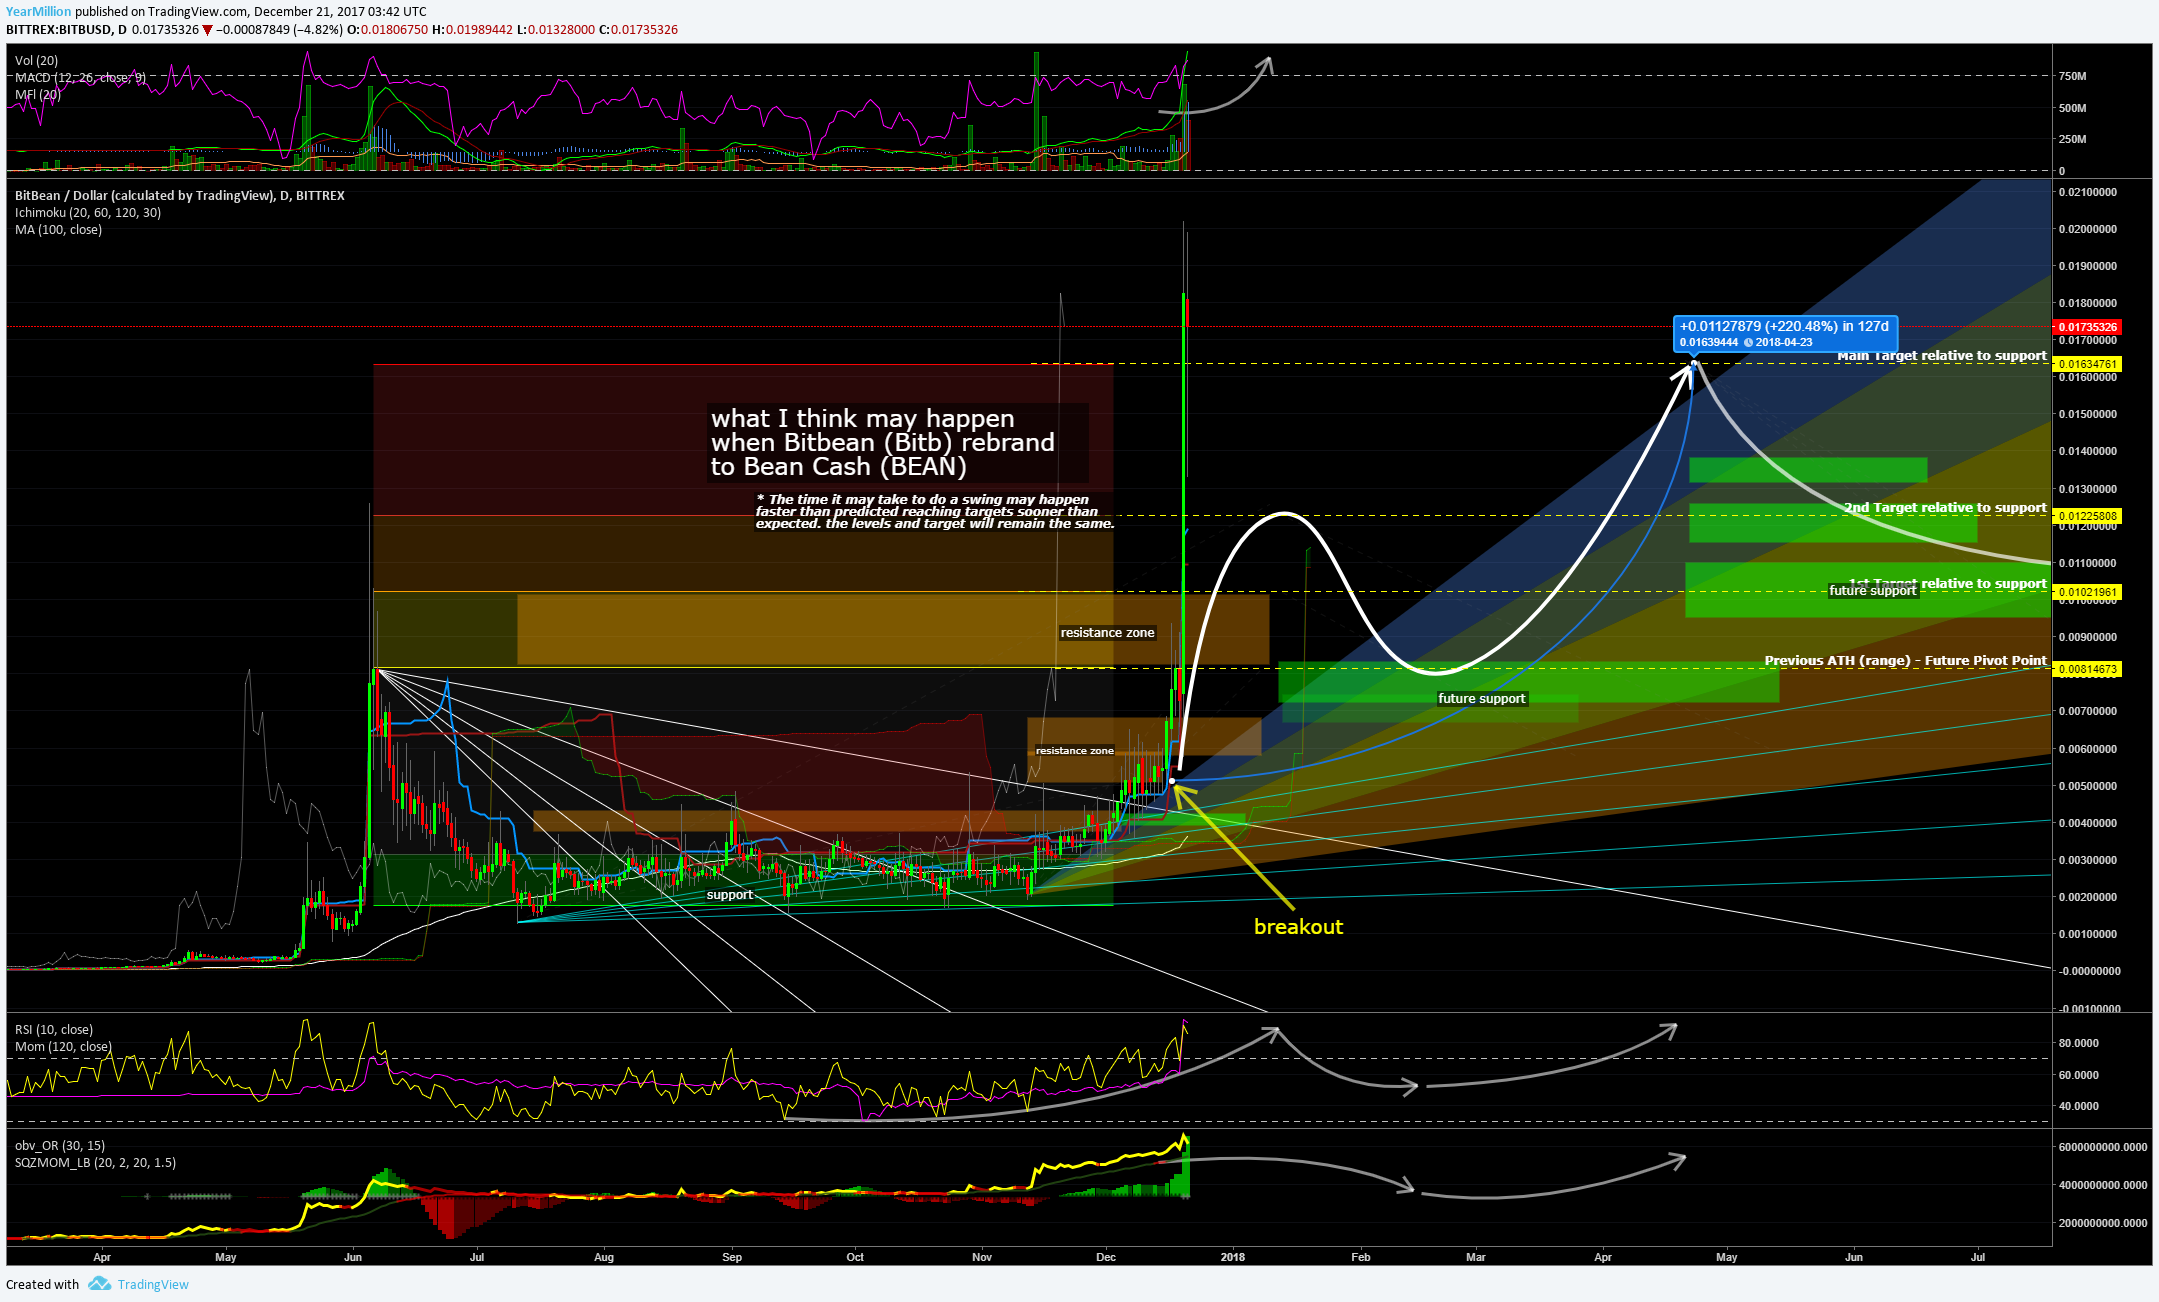Select the MACD (12, 26, close, 9) label
The image size is (2159, 1302).
80,78
